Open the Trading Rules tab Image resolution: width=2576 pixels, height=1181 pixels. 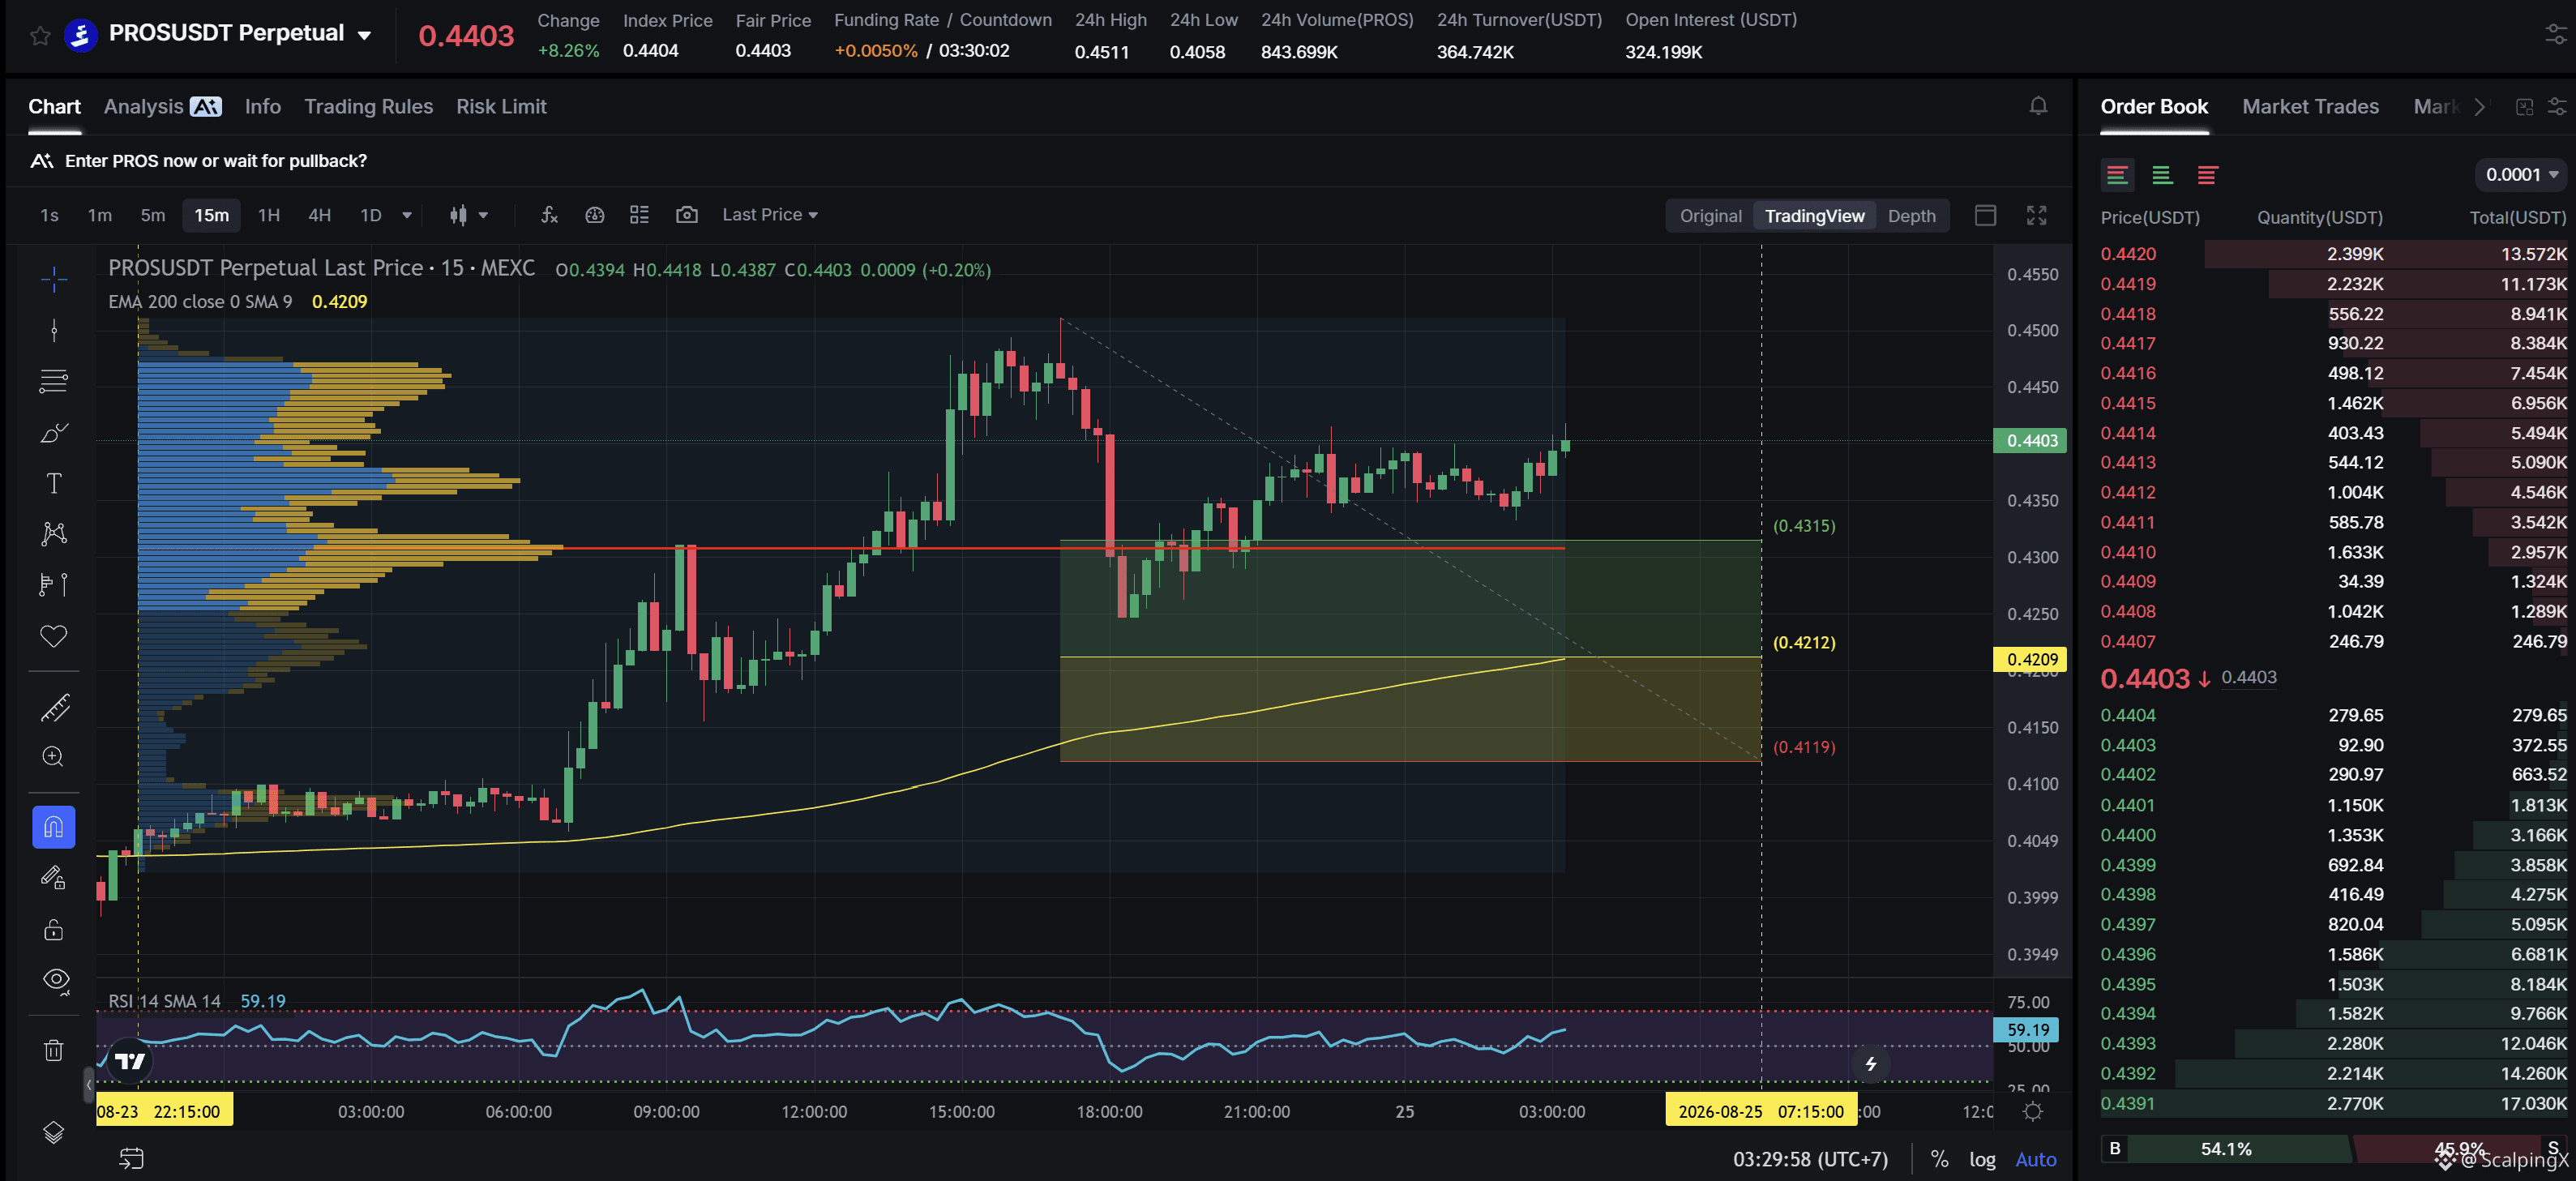(x=368, y=106)
